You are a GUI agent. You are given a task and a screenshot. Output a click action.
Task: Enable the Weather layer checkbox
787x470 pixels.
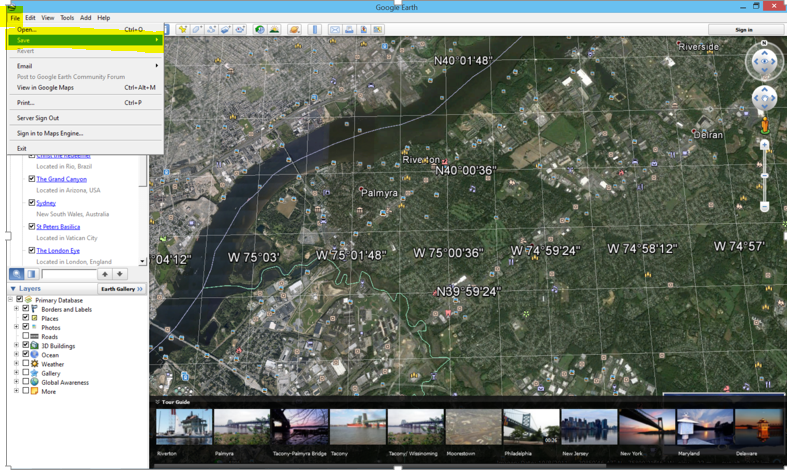[x=26, y=363]
